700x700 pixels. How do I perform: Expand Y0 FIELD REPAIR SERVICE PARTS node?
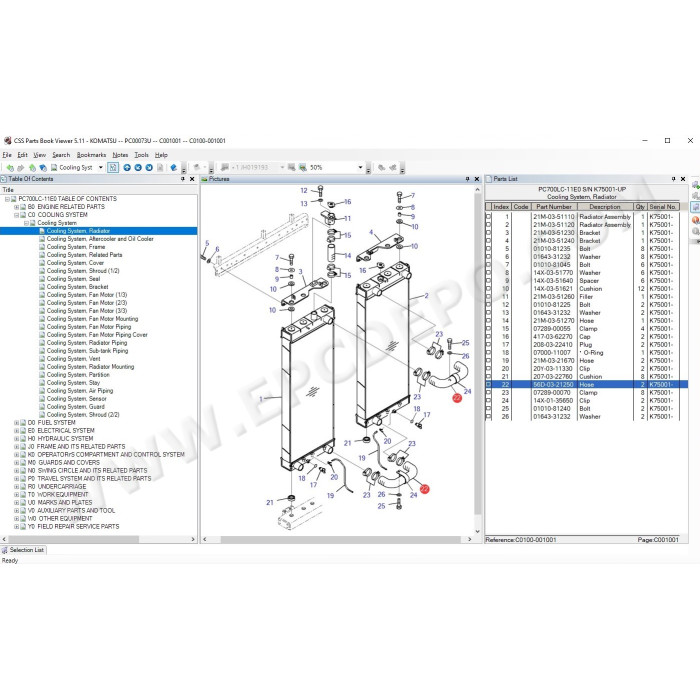point(17,527)
